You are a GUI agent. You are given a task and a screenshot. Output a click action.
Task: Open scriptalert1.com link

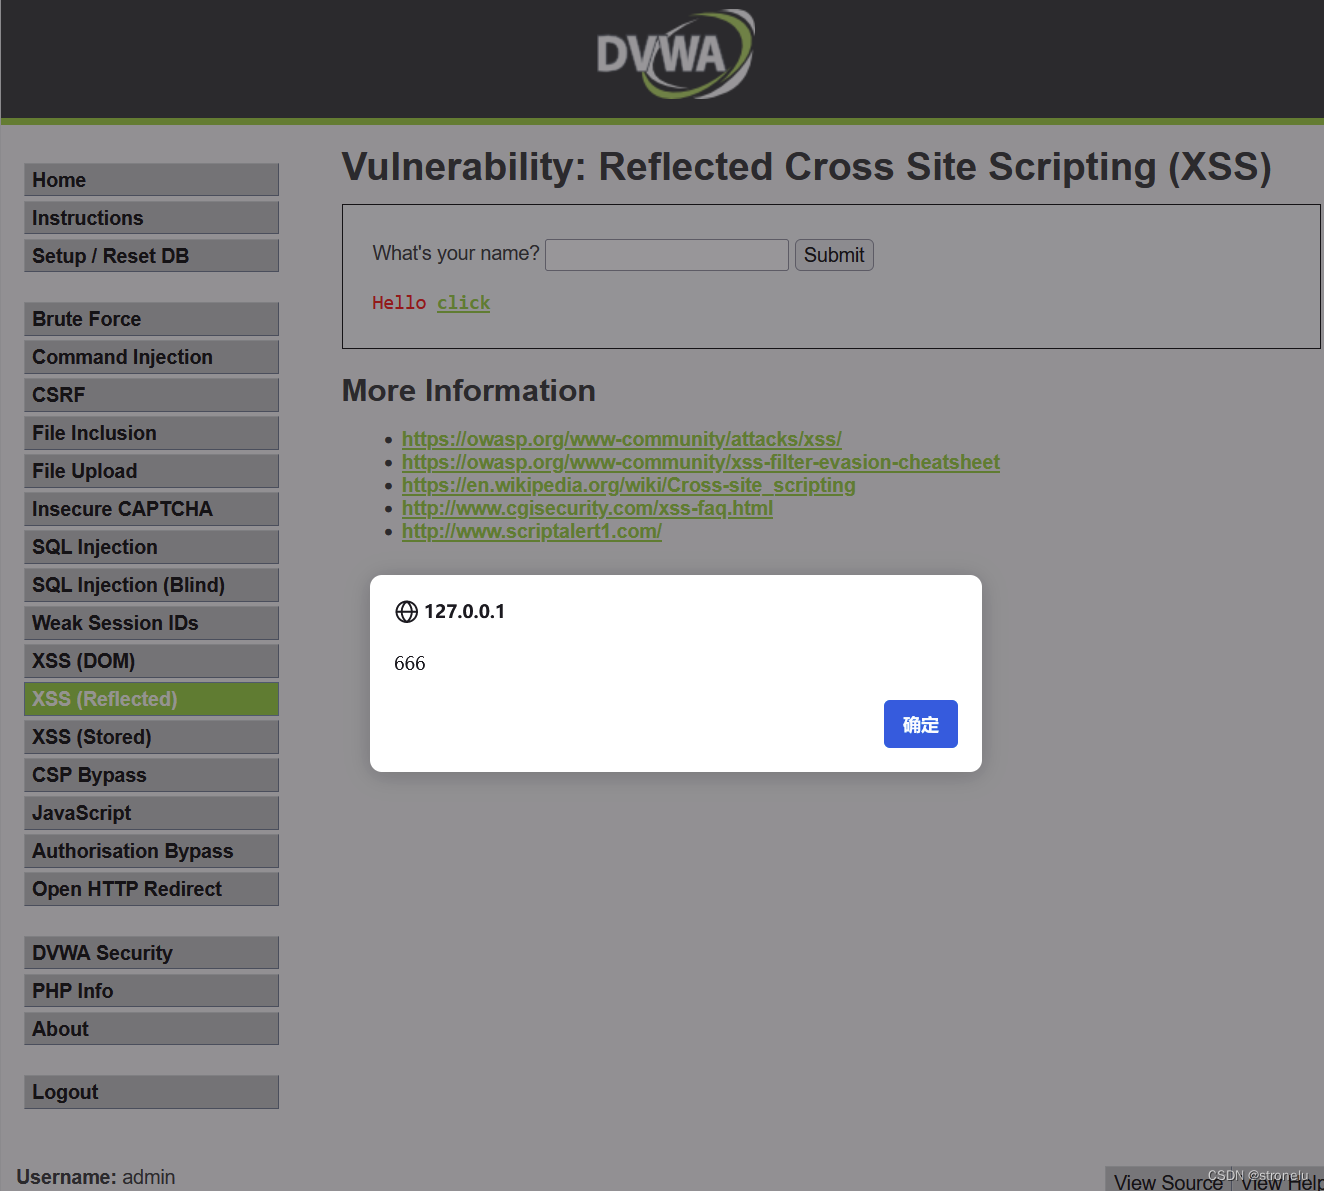[532, 531]
